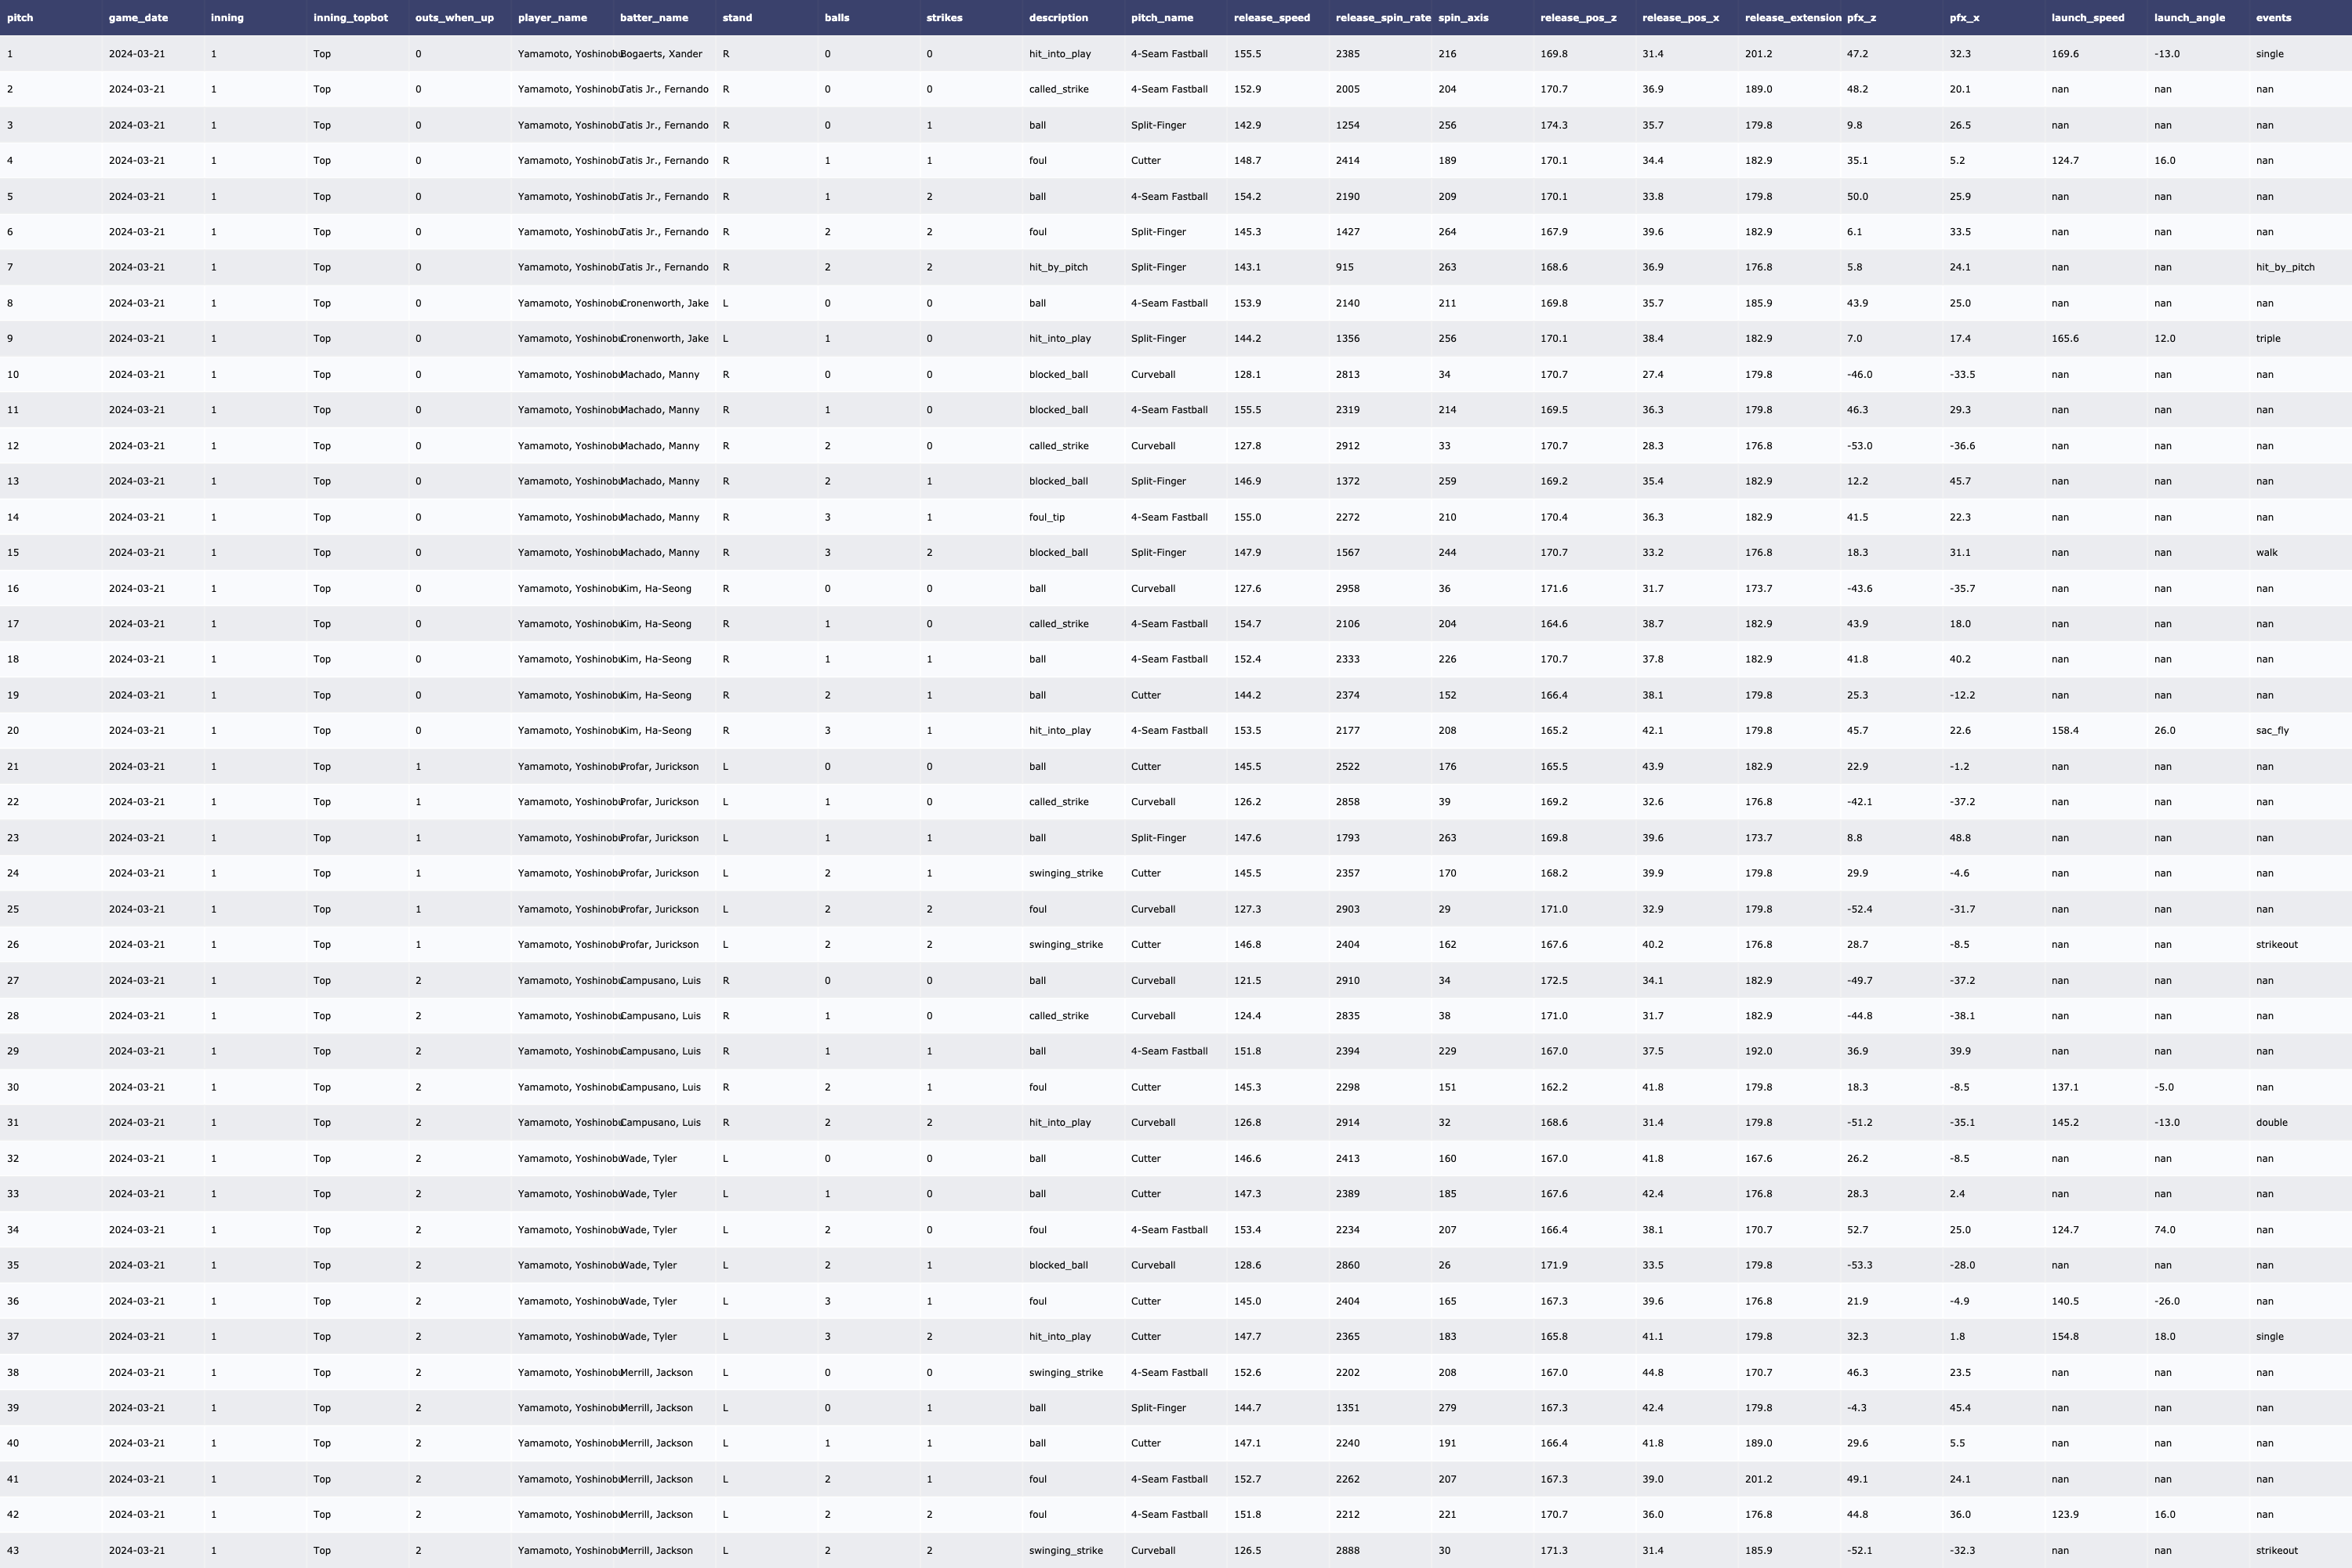Select 'Bogaerts, Xander' batter cell in row 1

pyautogui.click(x=661, y=54)
